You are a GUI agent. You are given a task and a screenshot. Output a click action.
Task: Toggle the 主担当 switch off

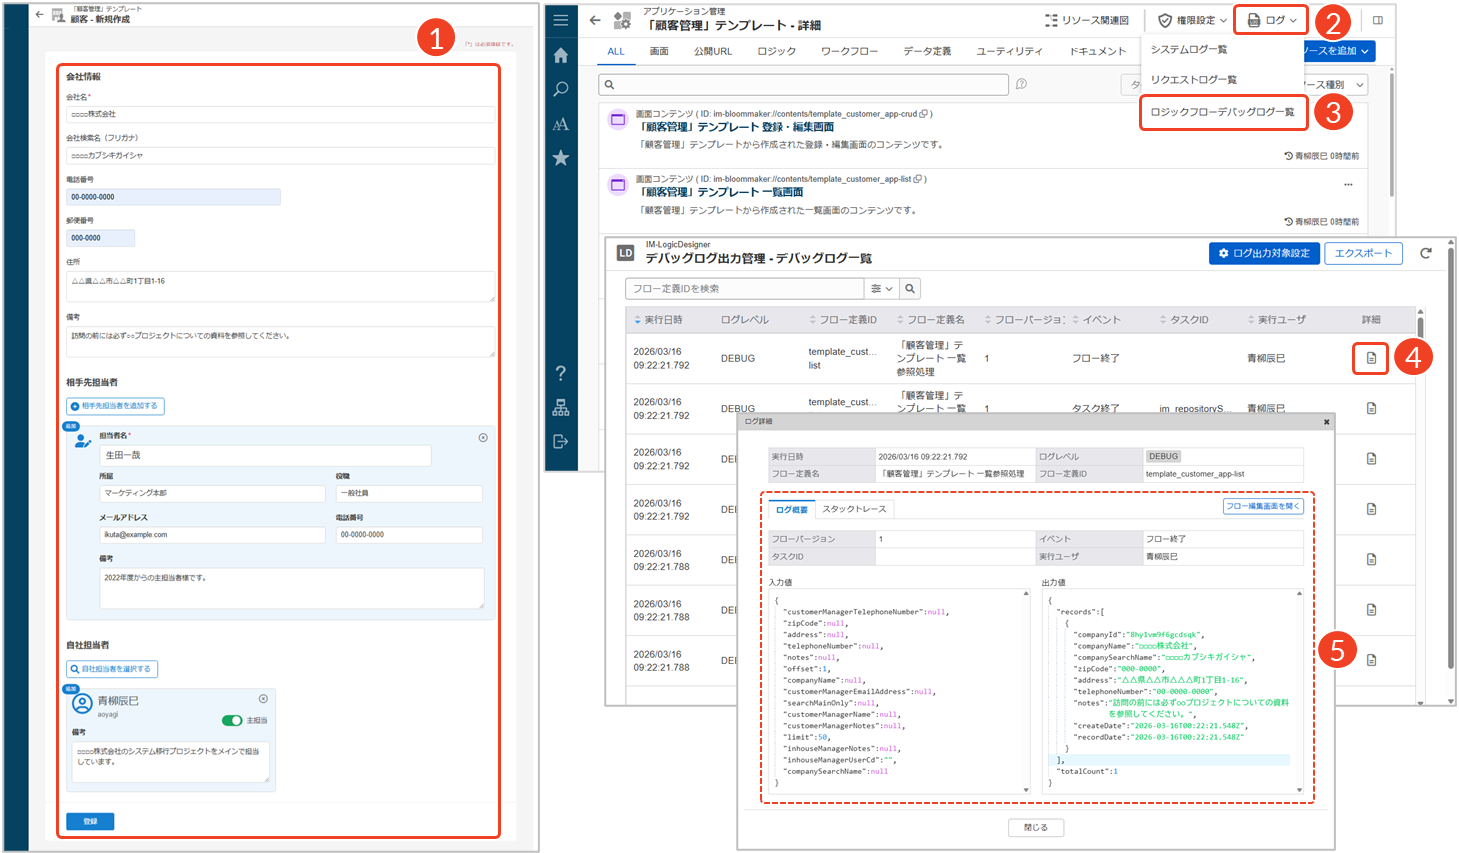coord(232,720)
